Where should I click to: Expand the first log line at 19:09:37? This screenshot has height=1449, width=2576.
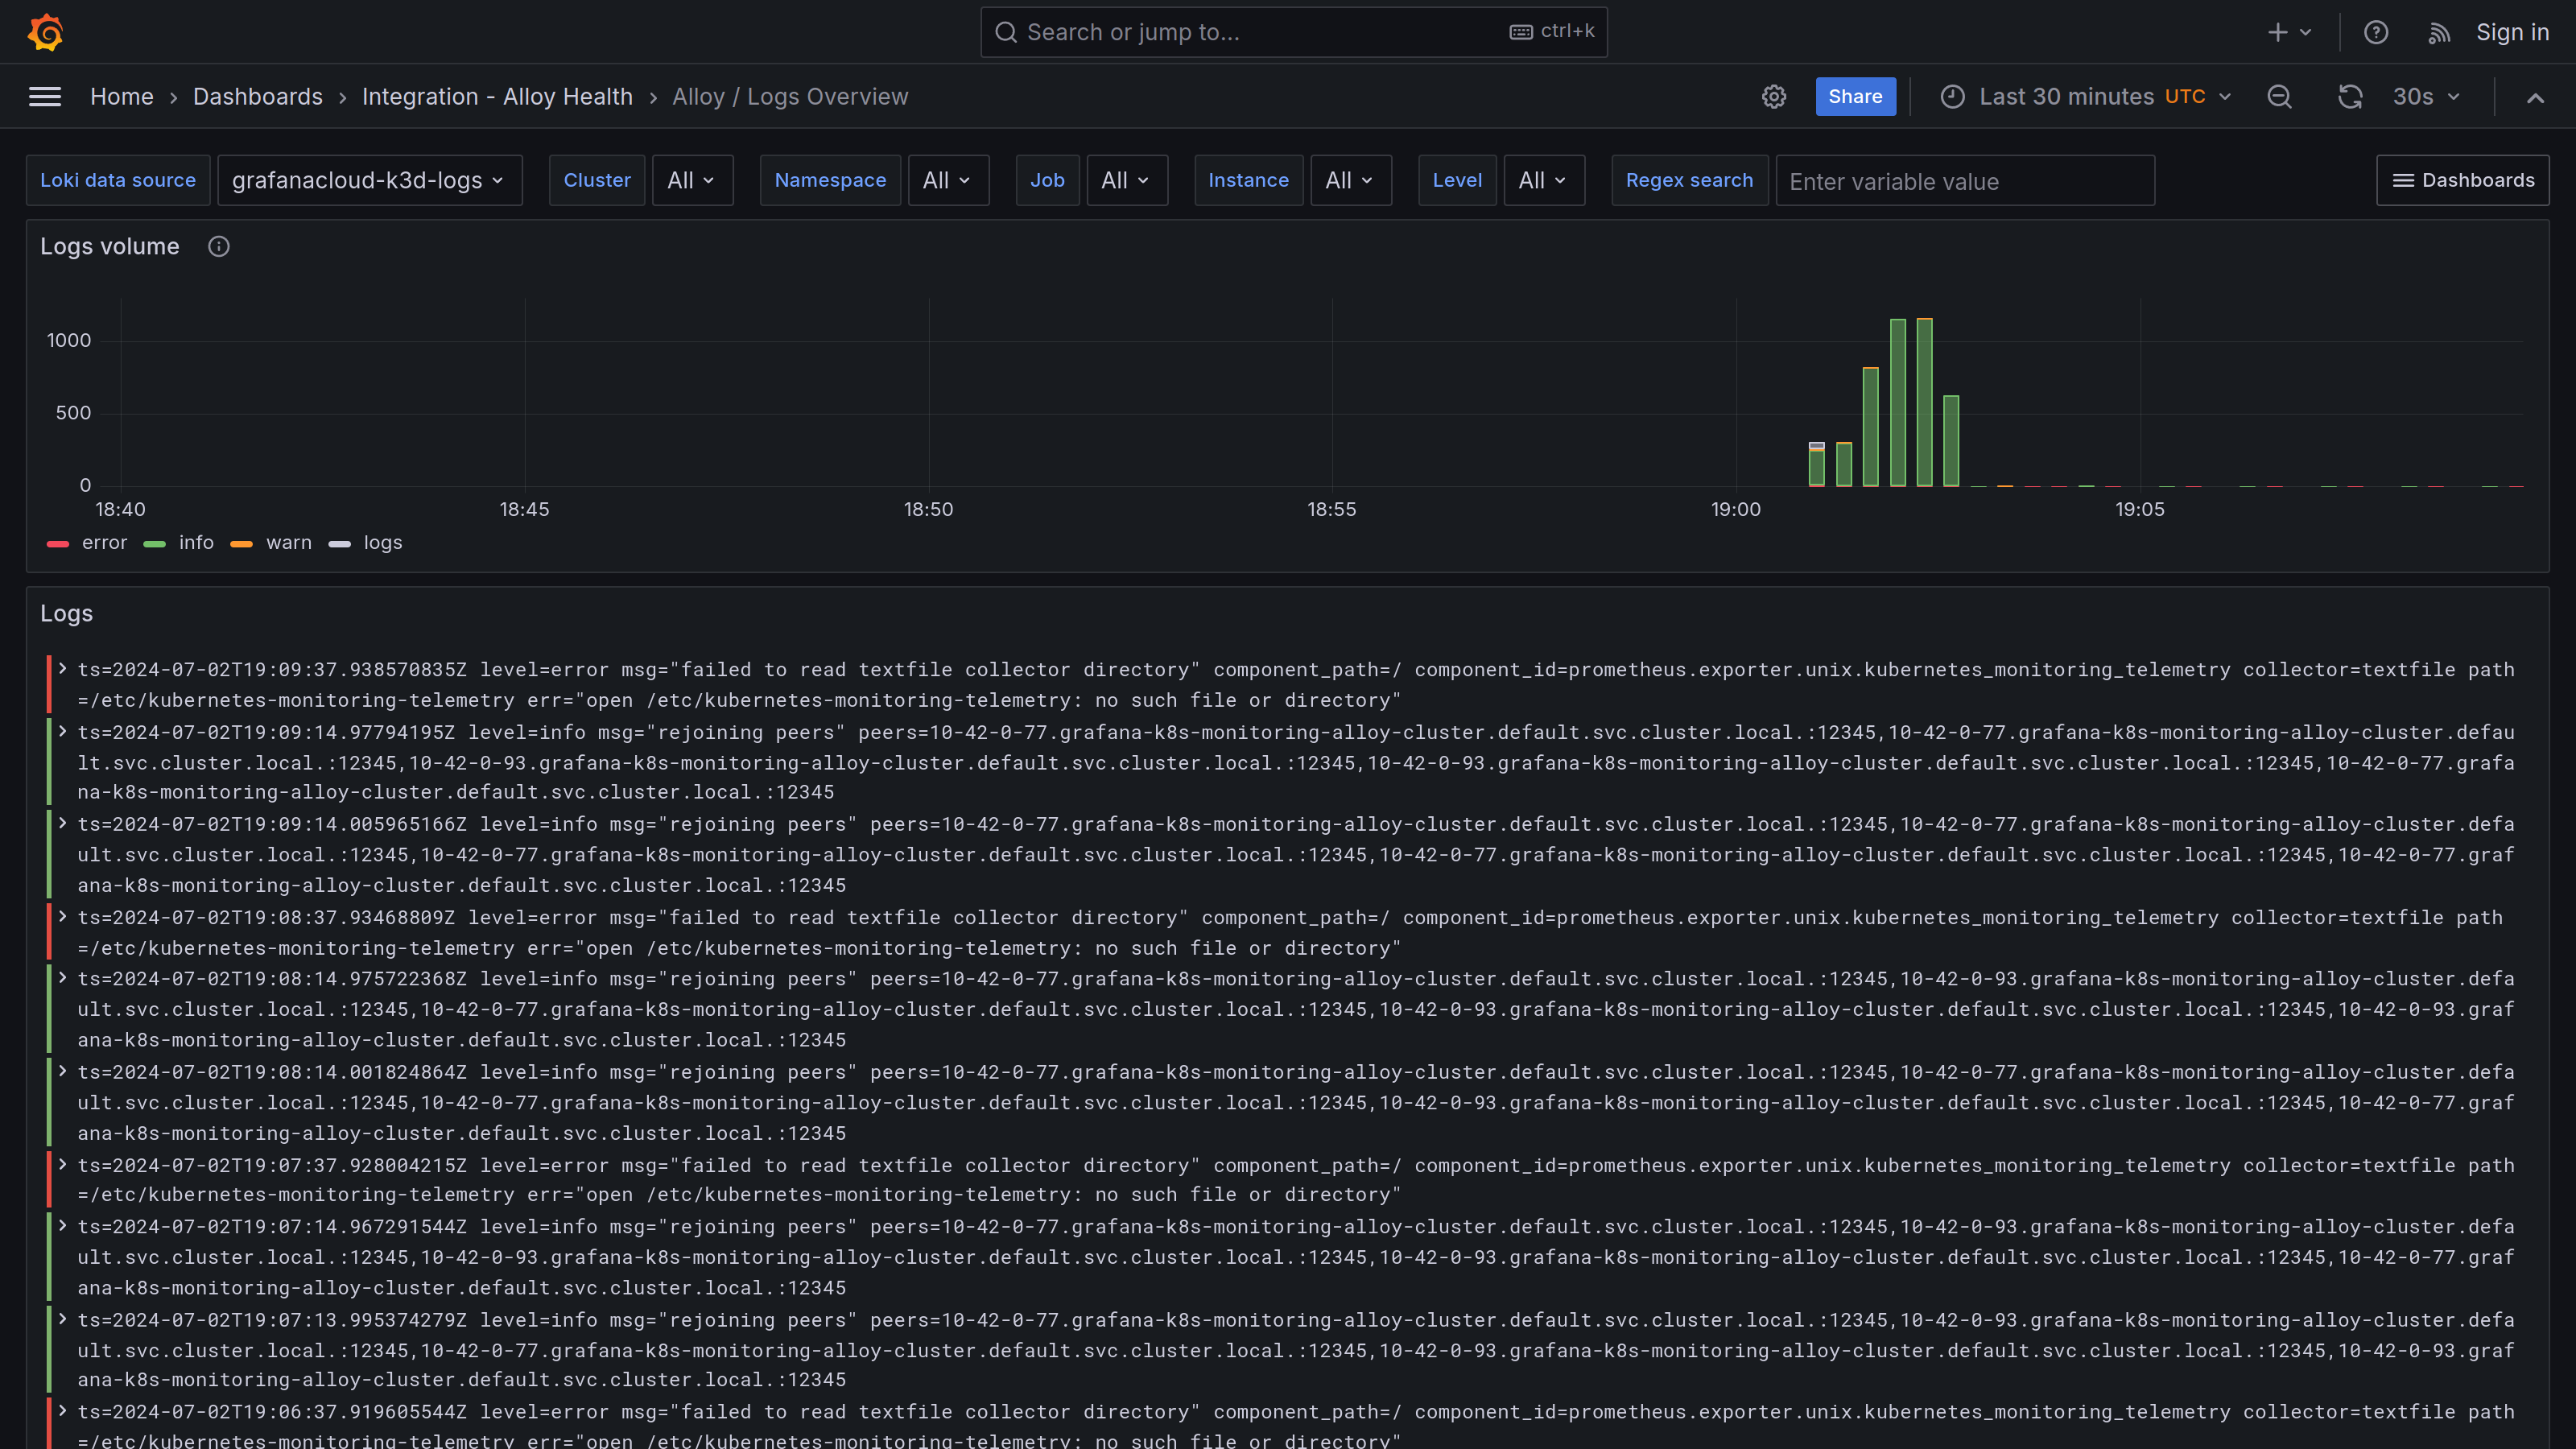pos(62,669)
